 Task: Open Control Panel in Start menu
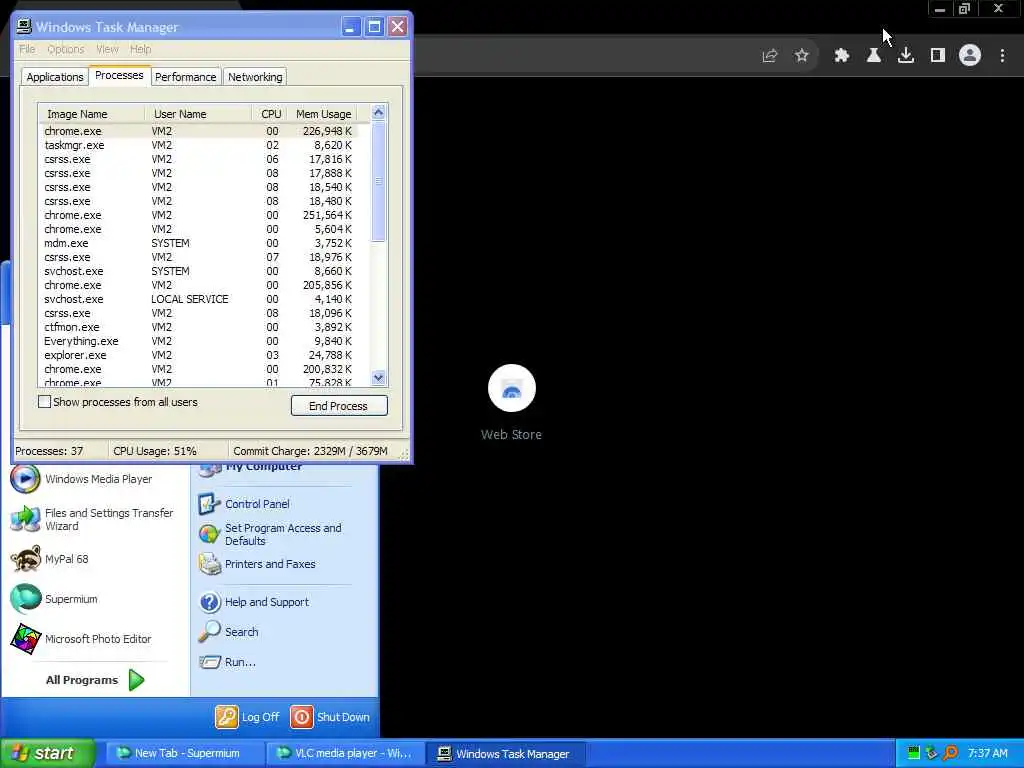pos(244,504)
